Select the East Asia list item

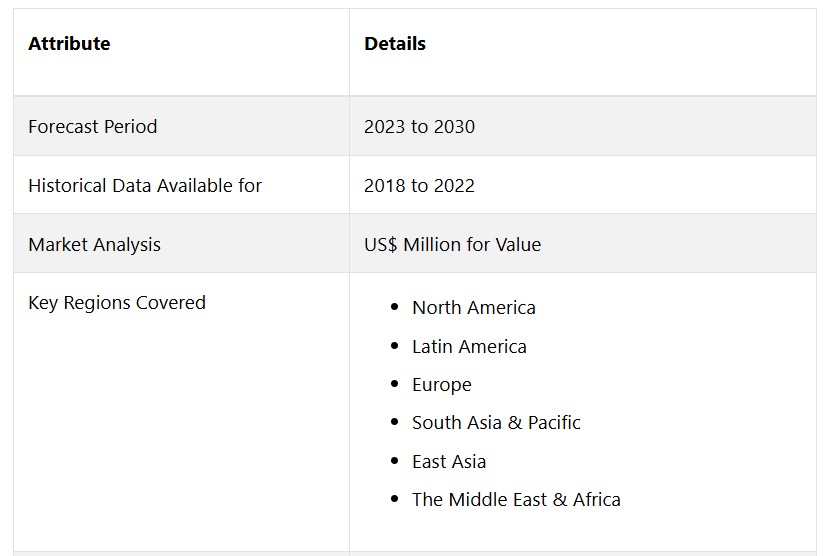(449, 462)
